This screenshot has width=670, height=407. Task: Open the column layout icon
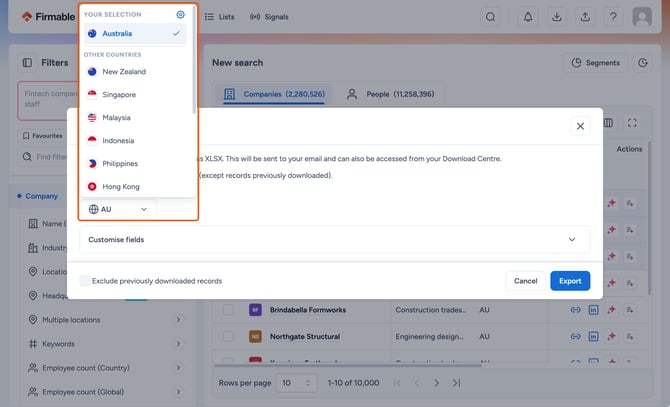pyautogui.click(x=608, y=123)
